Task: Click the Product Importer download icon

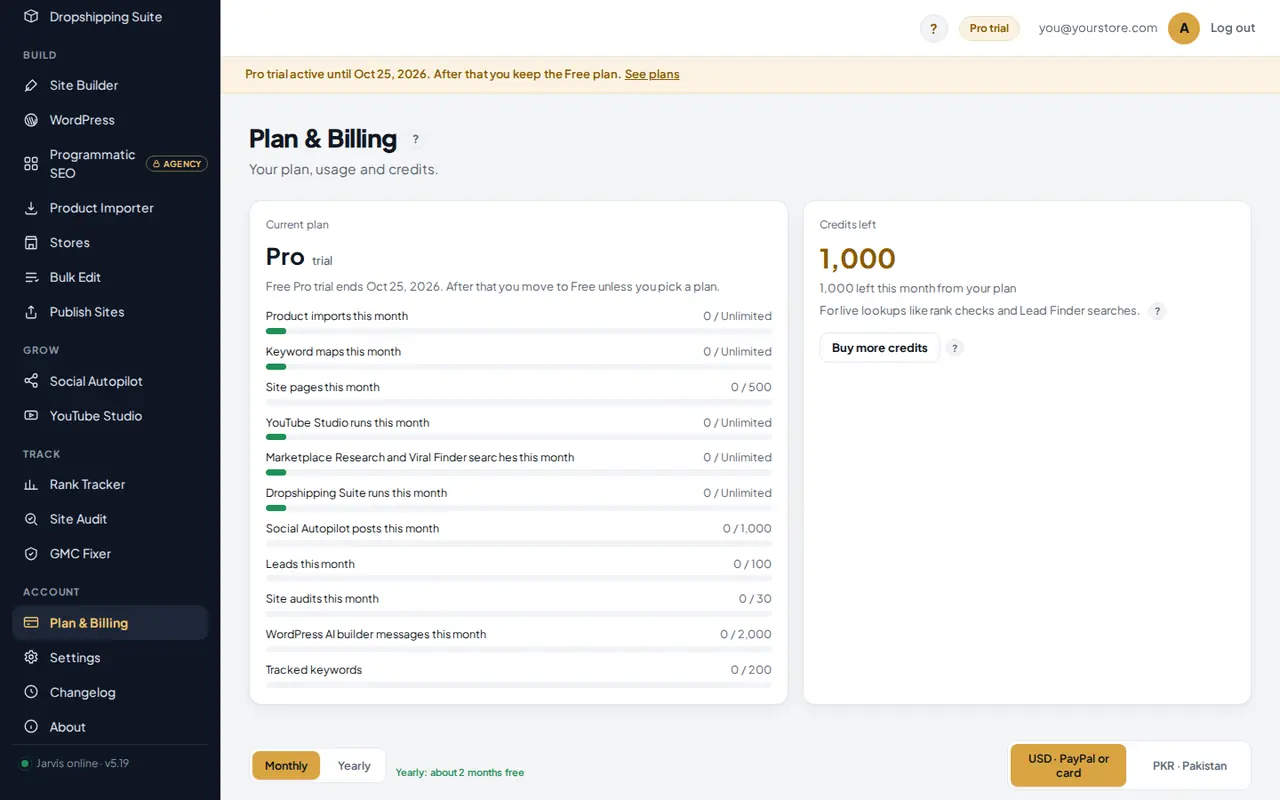Action: 31,208
